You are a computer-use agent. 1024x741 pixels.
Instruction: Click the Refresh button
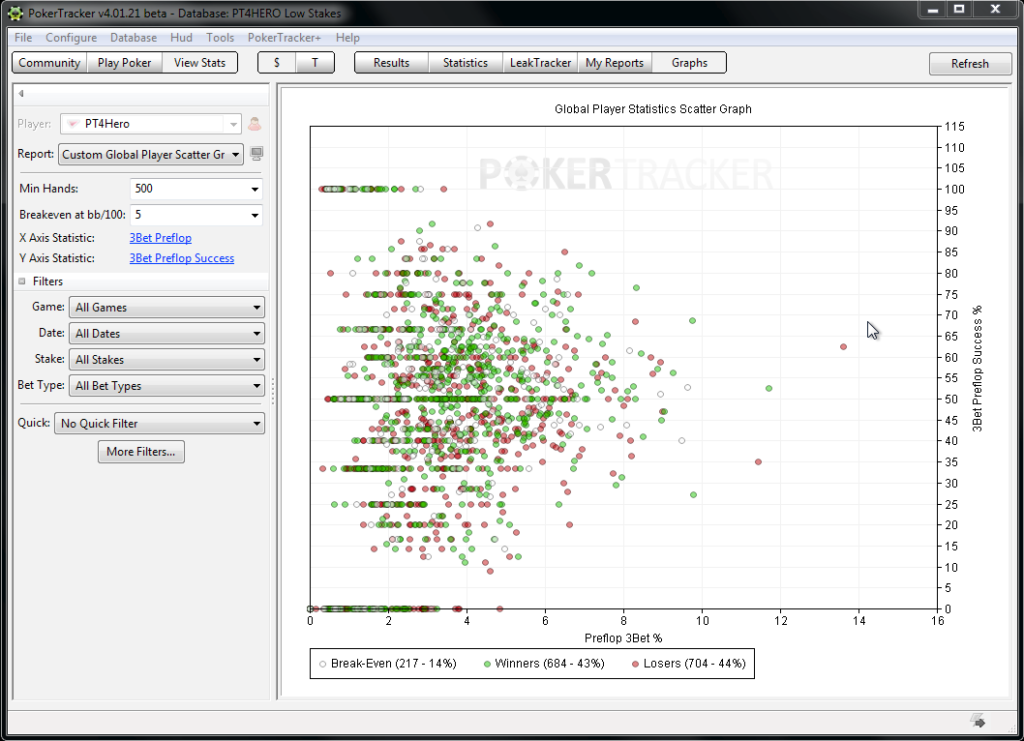click(970, 63)
